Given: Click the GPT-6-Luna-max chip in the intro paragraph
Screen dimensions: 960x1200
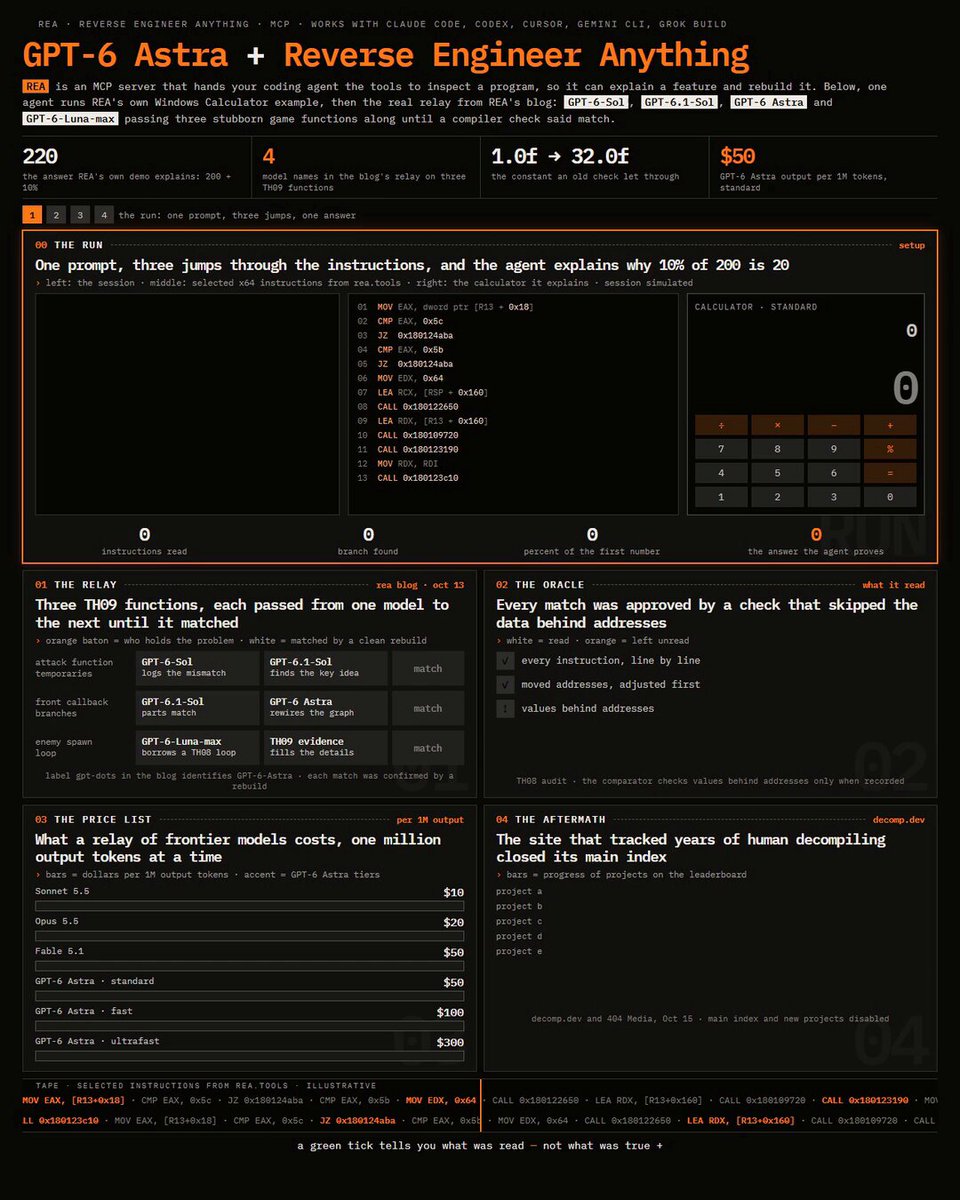Looking at the screenshot, I should (x=70, y=119).
